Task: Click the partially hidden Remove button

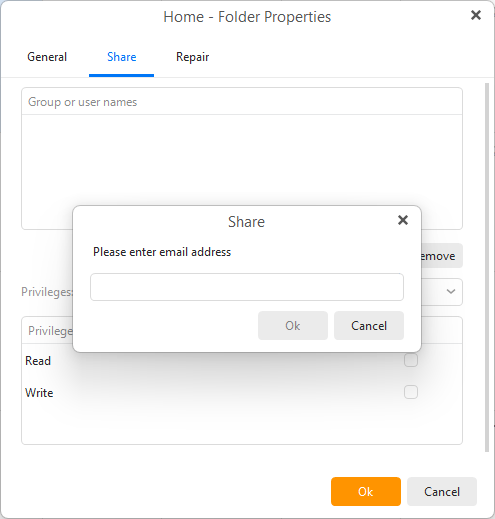Action: [442, 256]
